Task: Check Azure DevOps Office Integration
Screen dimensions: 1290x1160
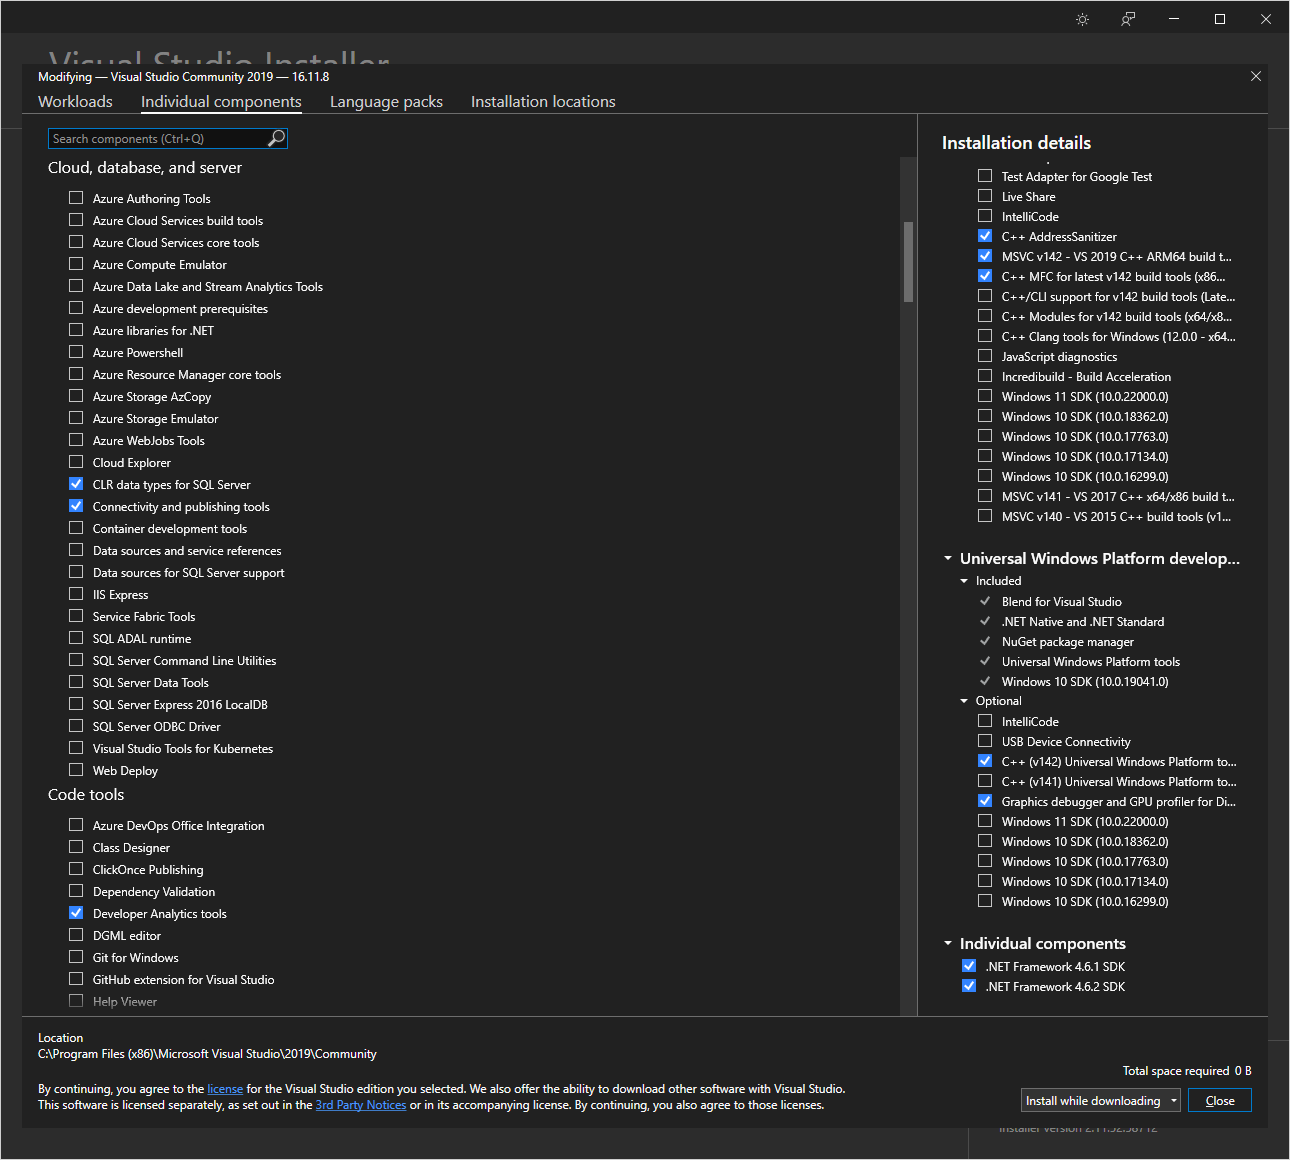Action: (76, 825)
